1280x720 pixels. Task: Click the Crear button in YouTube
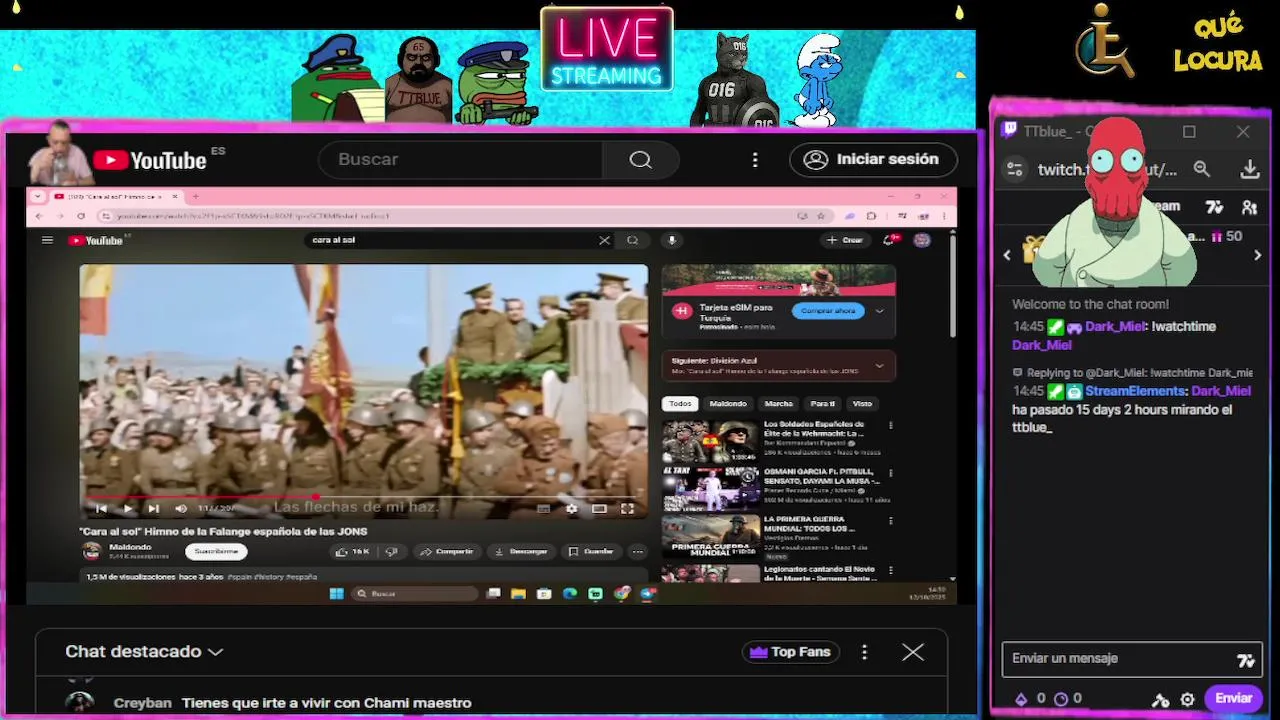tap(845, 240)
